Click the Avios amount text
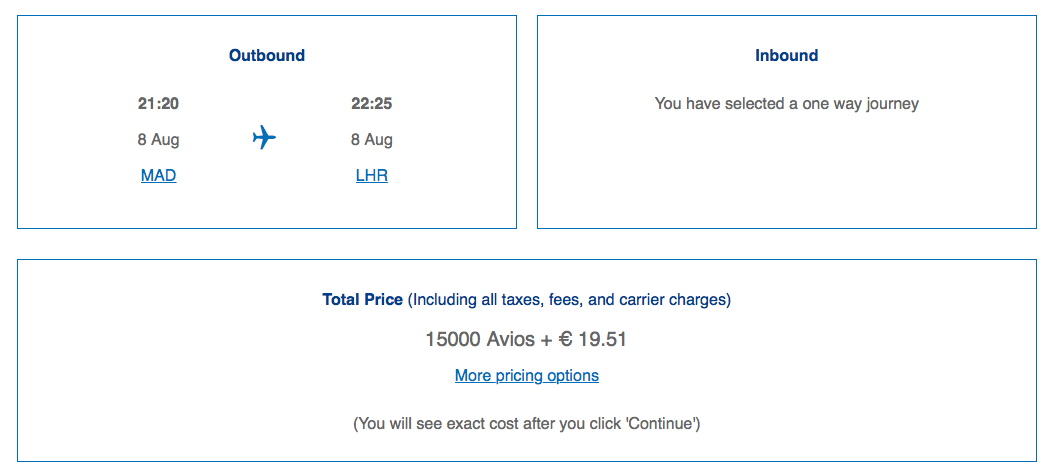Viewport: 1046px width, 473px height. [480, 340]
